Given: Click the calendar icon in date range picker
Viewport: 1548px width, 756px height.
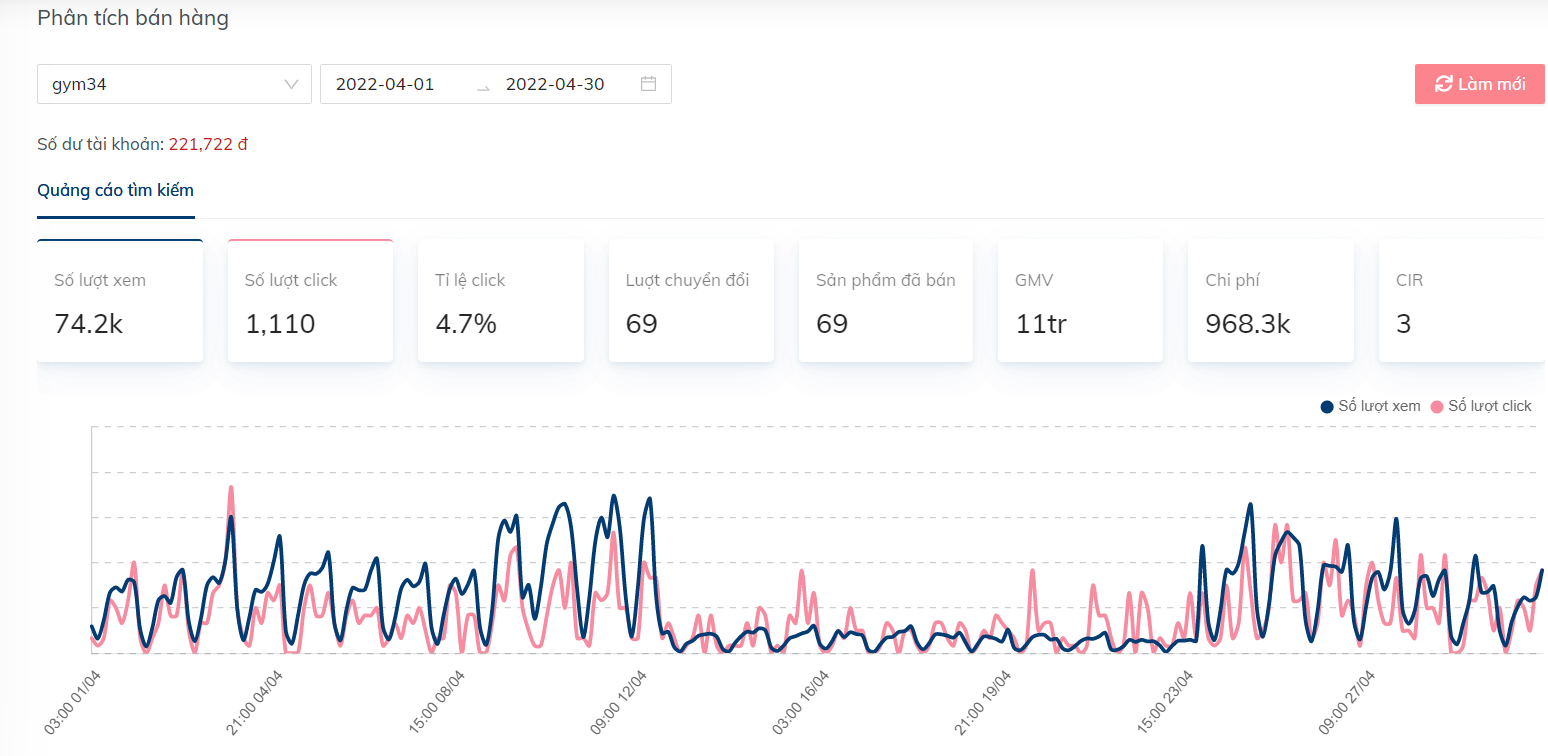Looking at the screenshot, I should pos(648,84).
